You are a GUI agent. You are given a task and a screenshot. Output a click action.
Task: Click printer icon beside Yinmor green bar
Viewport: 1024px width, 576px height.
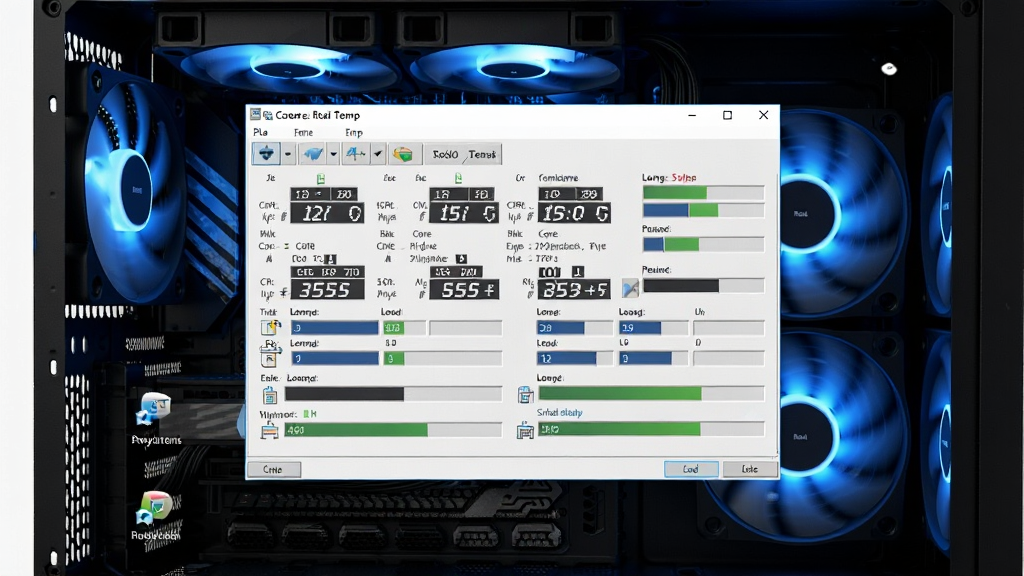pos(270,431)
